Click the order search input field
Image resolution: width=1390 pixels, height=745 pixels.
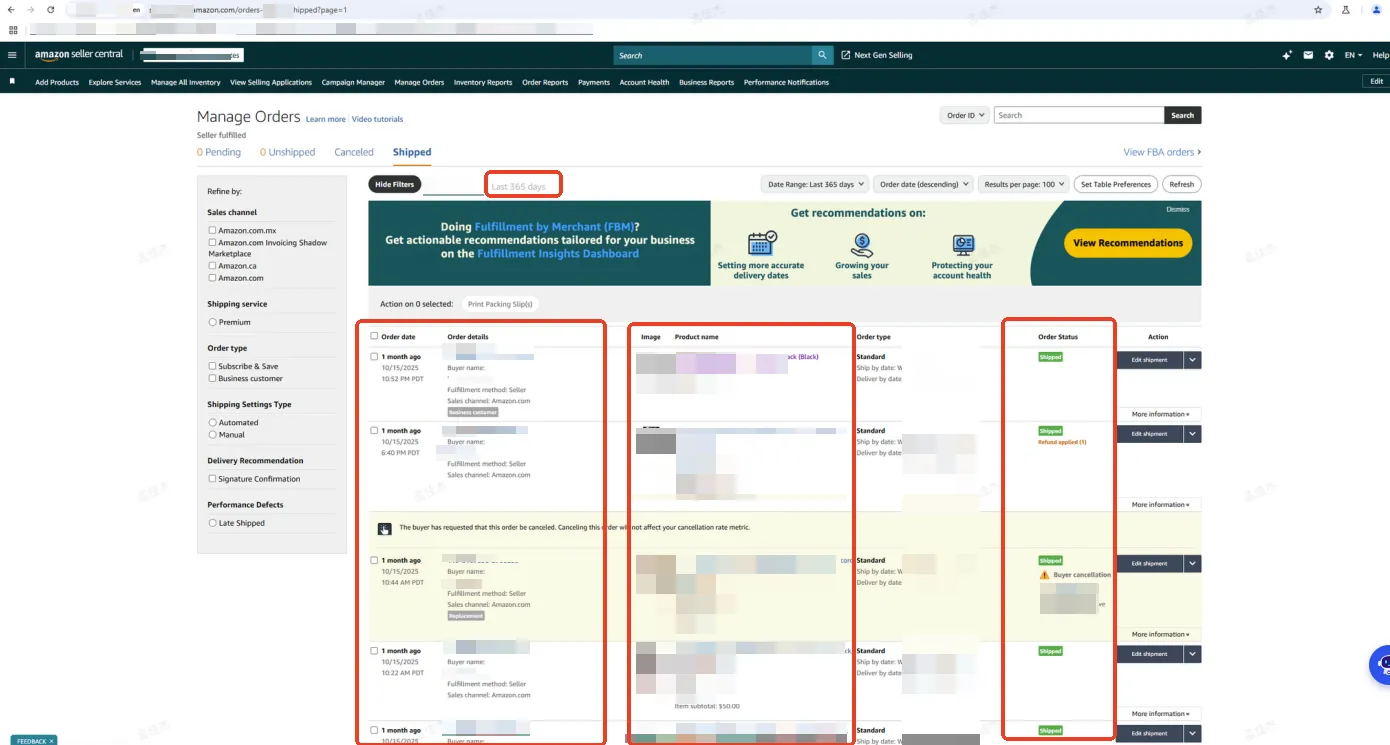click(x=1078, y=115)
